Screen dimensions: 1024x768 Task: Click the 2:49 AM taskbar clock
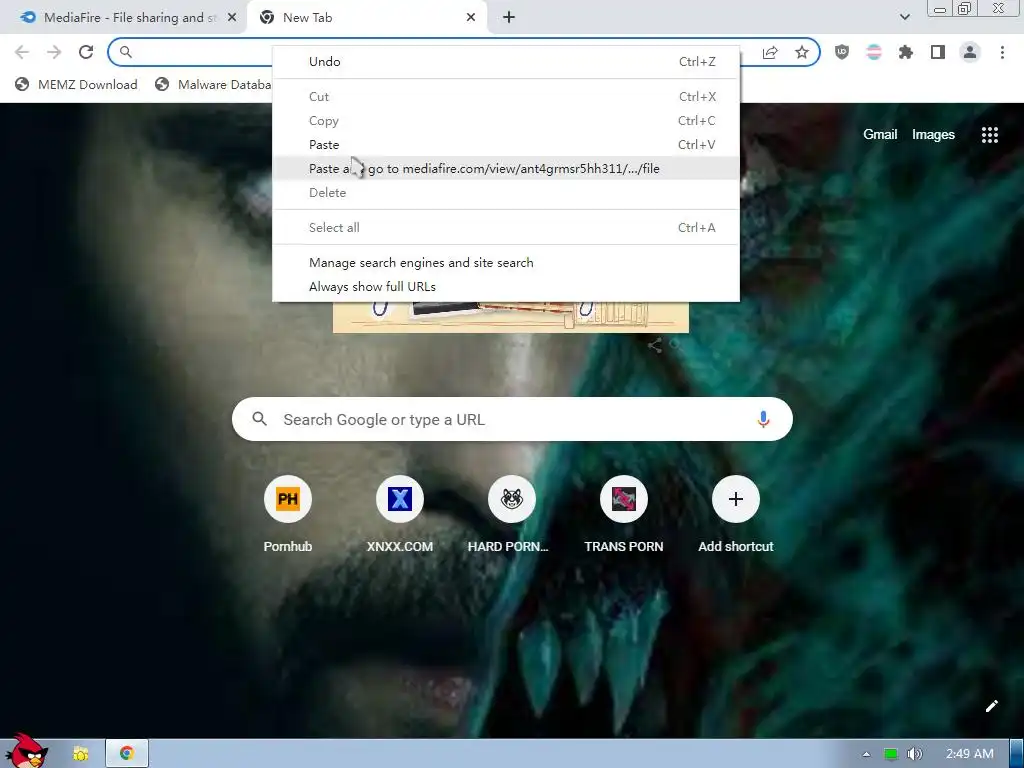(x=969, y=754)
